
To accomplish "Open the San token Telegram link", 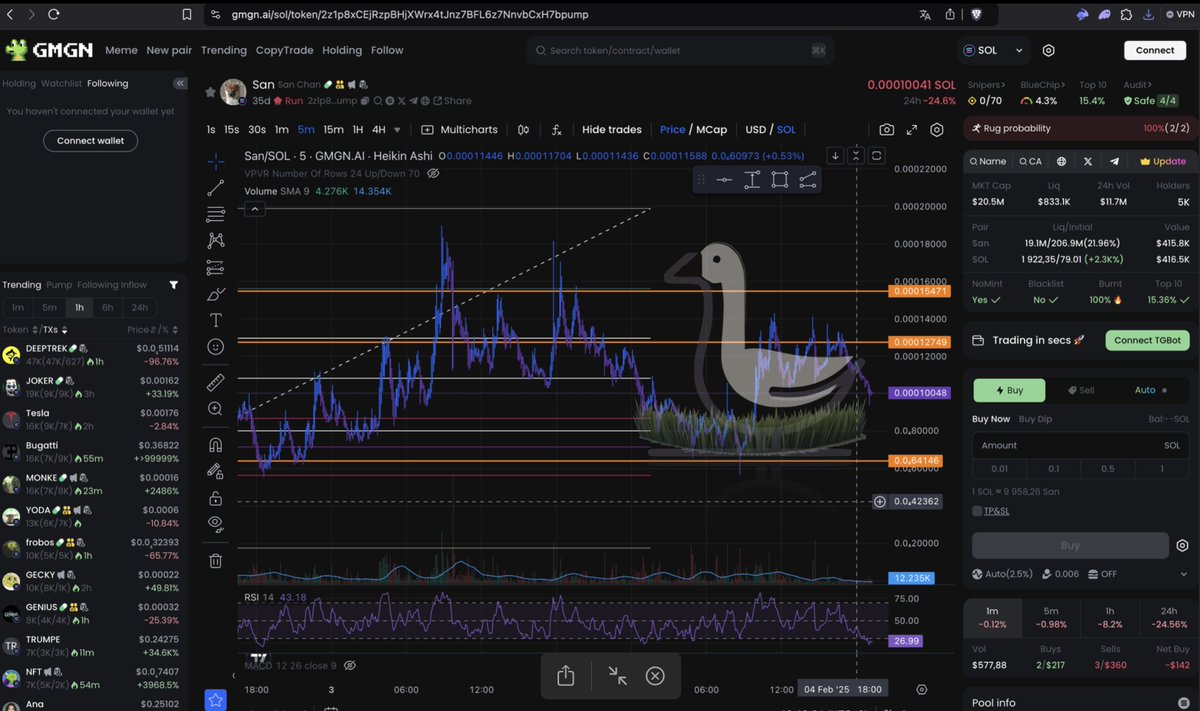I will 414,101.
